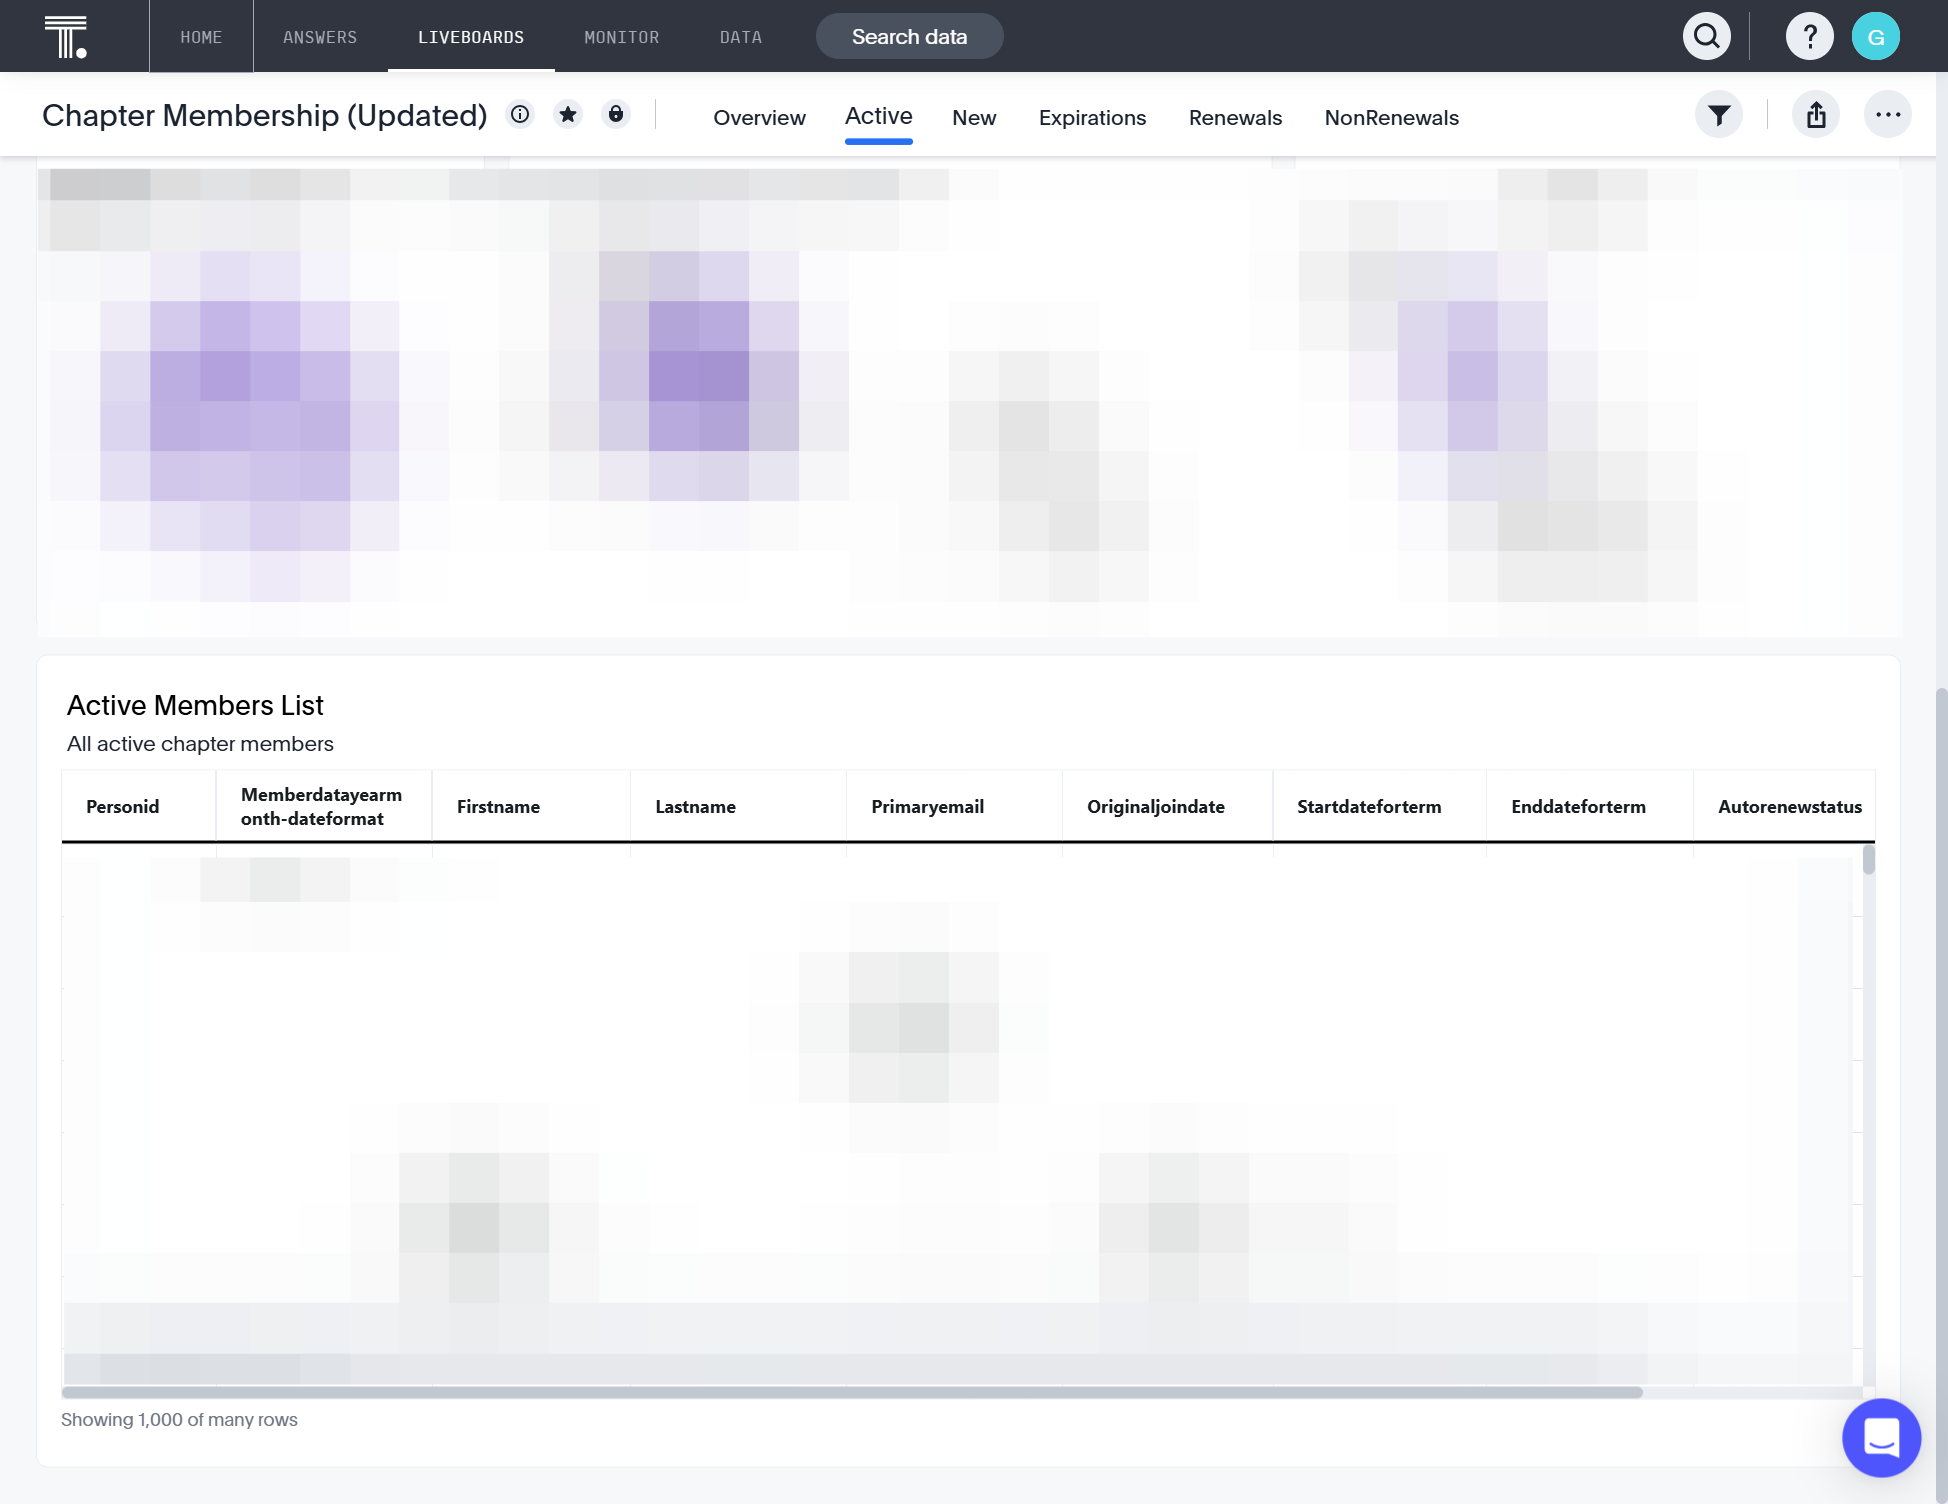Click 'Showing 1,000 of many rows' text
1948x1504 pixels.
click(x=179, y=1420)
